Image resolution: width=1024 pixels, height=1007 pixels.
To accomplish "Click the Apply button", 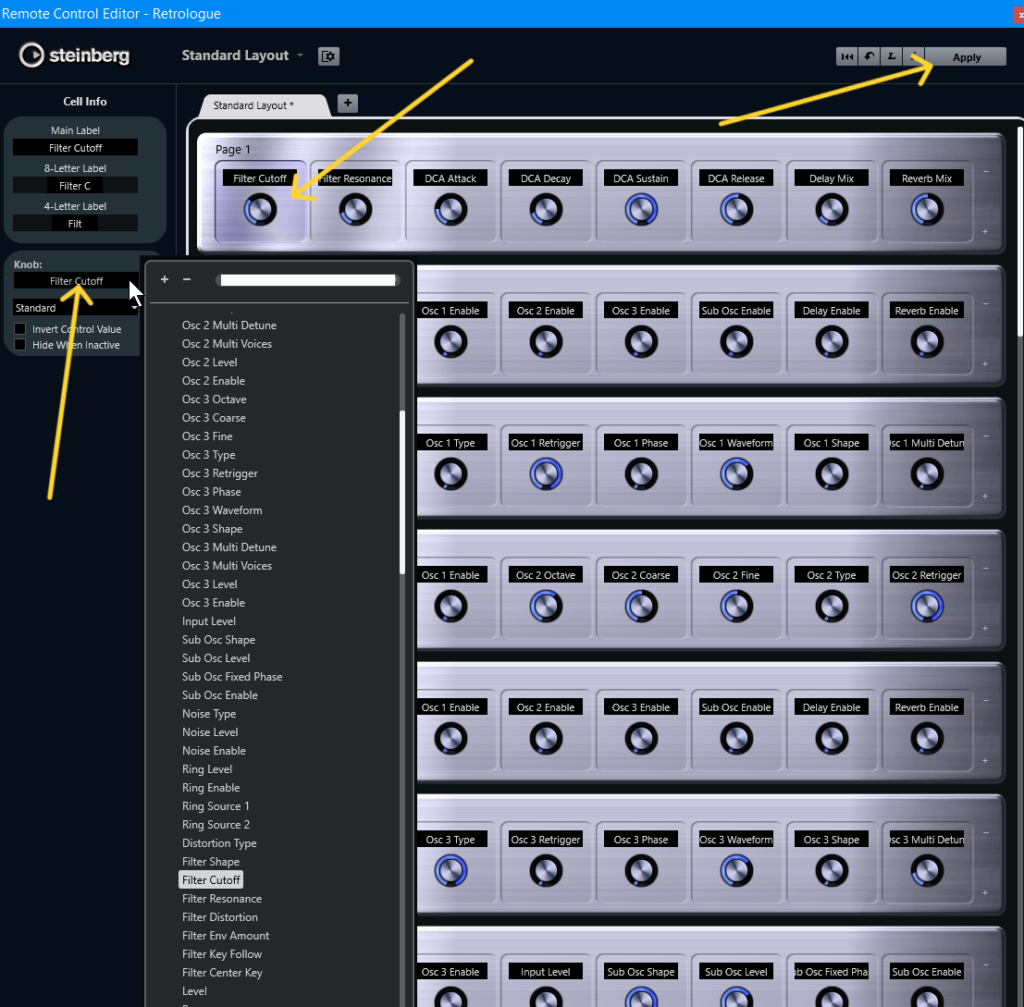I will click(x=967, y=57).
